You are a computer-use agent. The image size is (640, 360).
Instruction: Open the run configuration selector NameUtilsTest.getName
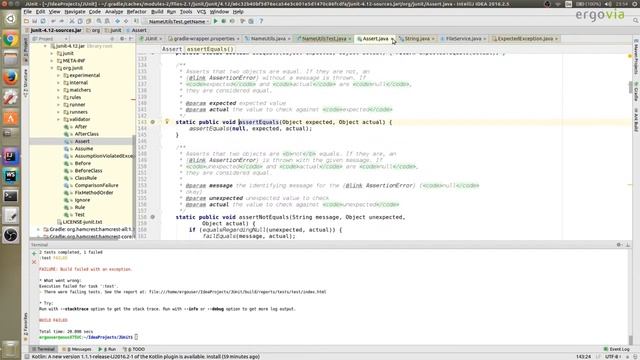pos(177,21)
